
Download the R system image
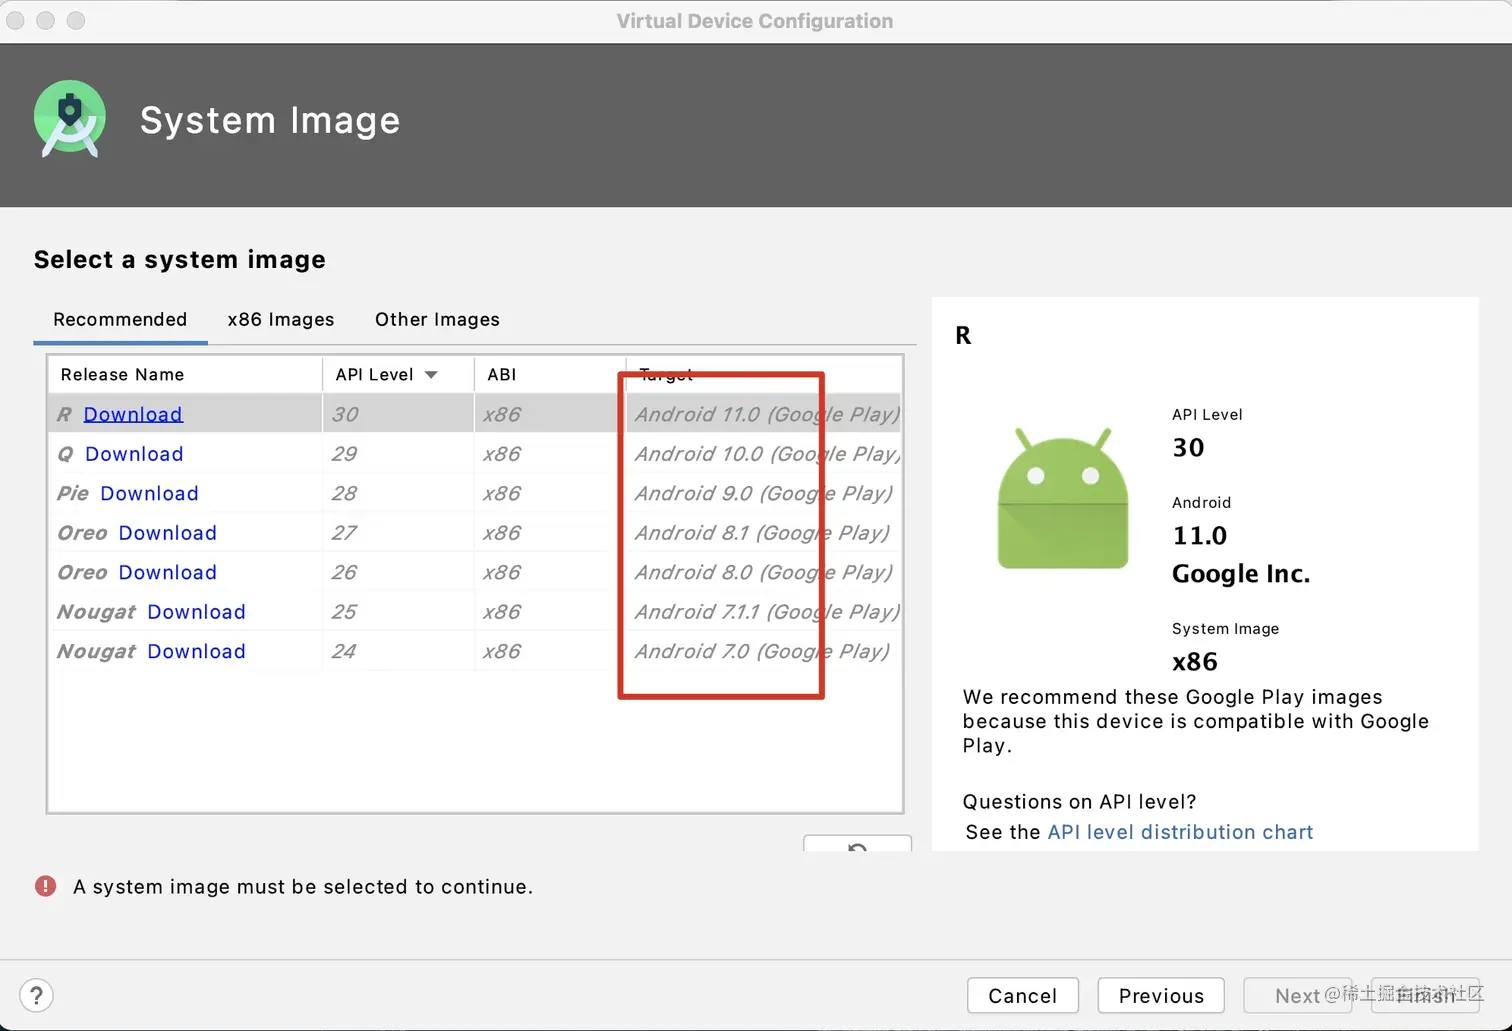pyautogui.click(x=133, y=414)
